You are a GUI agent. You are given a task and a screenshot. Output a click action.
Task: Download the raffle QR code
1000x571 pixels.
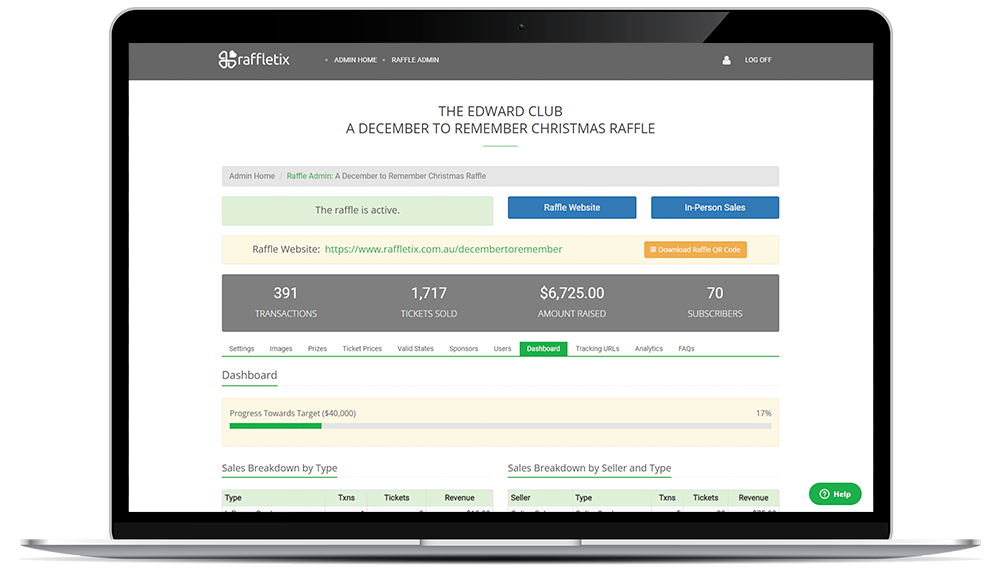695,250
